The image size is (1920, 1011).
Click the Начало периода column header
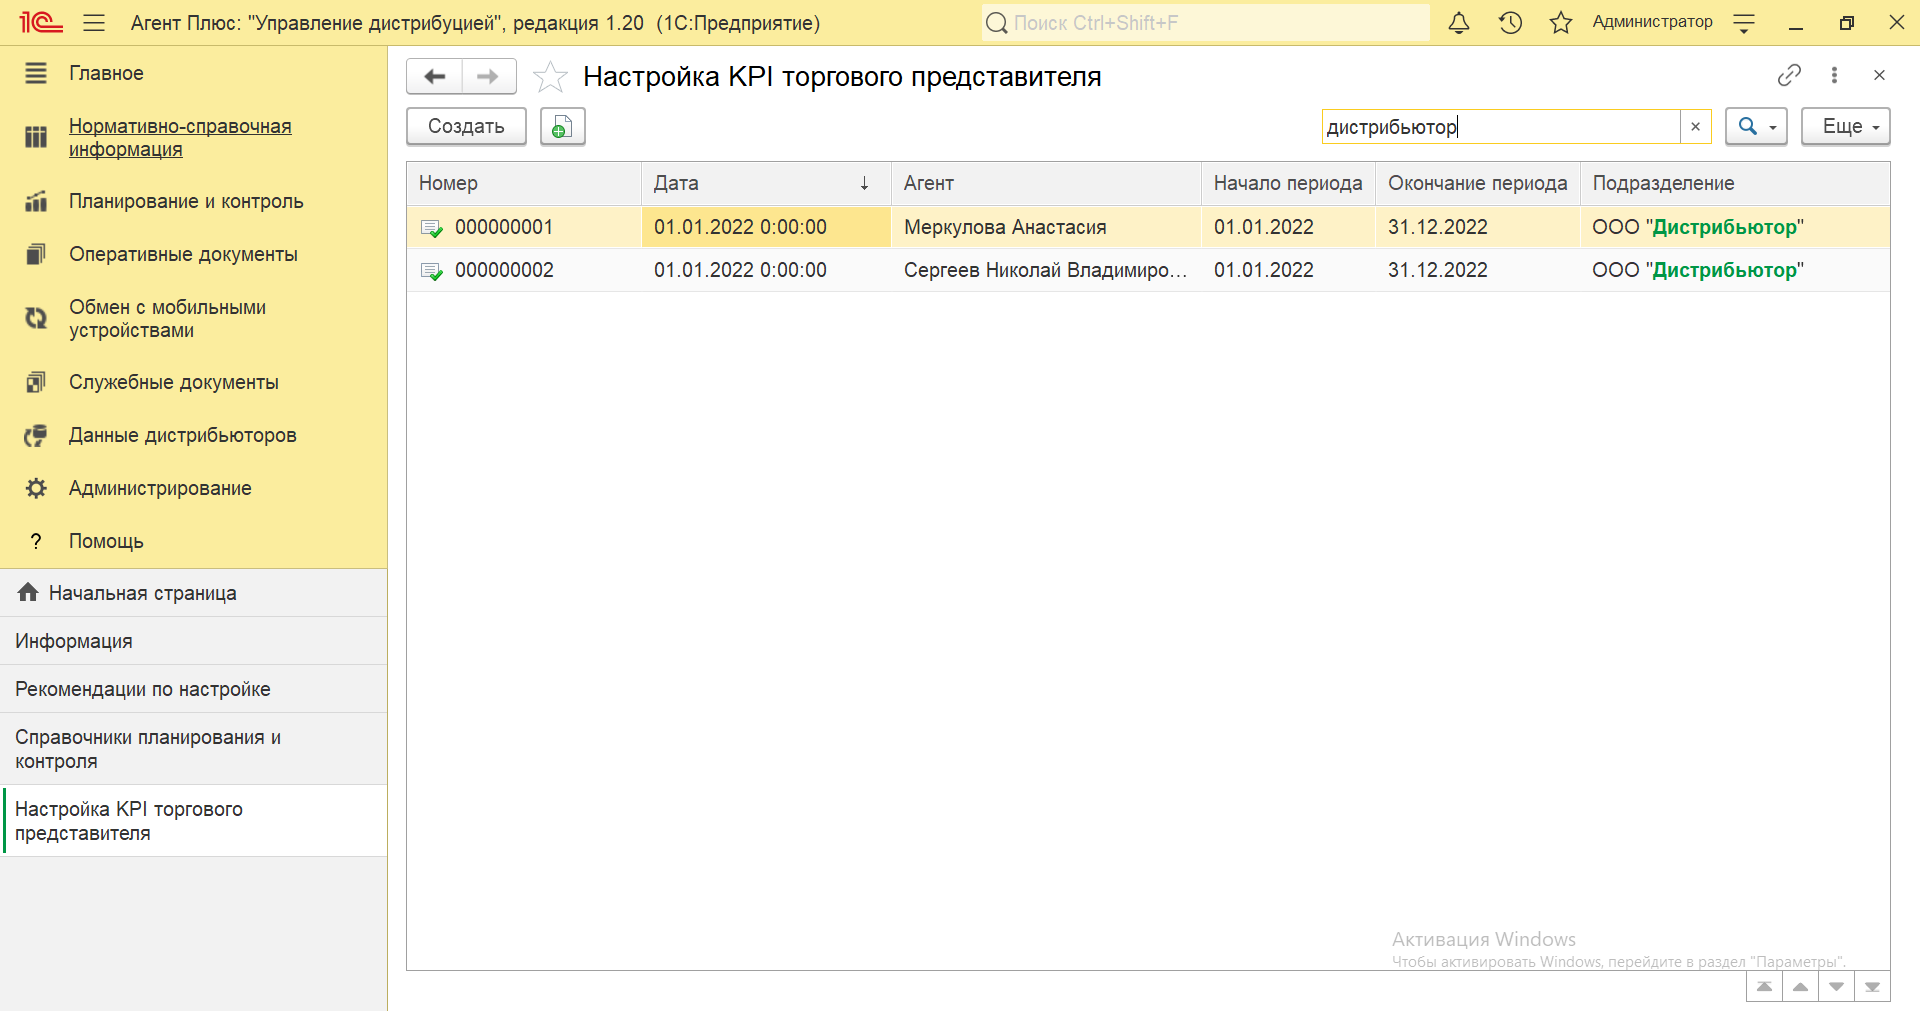pyautogui.click(x=1288, y=183)
